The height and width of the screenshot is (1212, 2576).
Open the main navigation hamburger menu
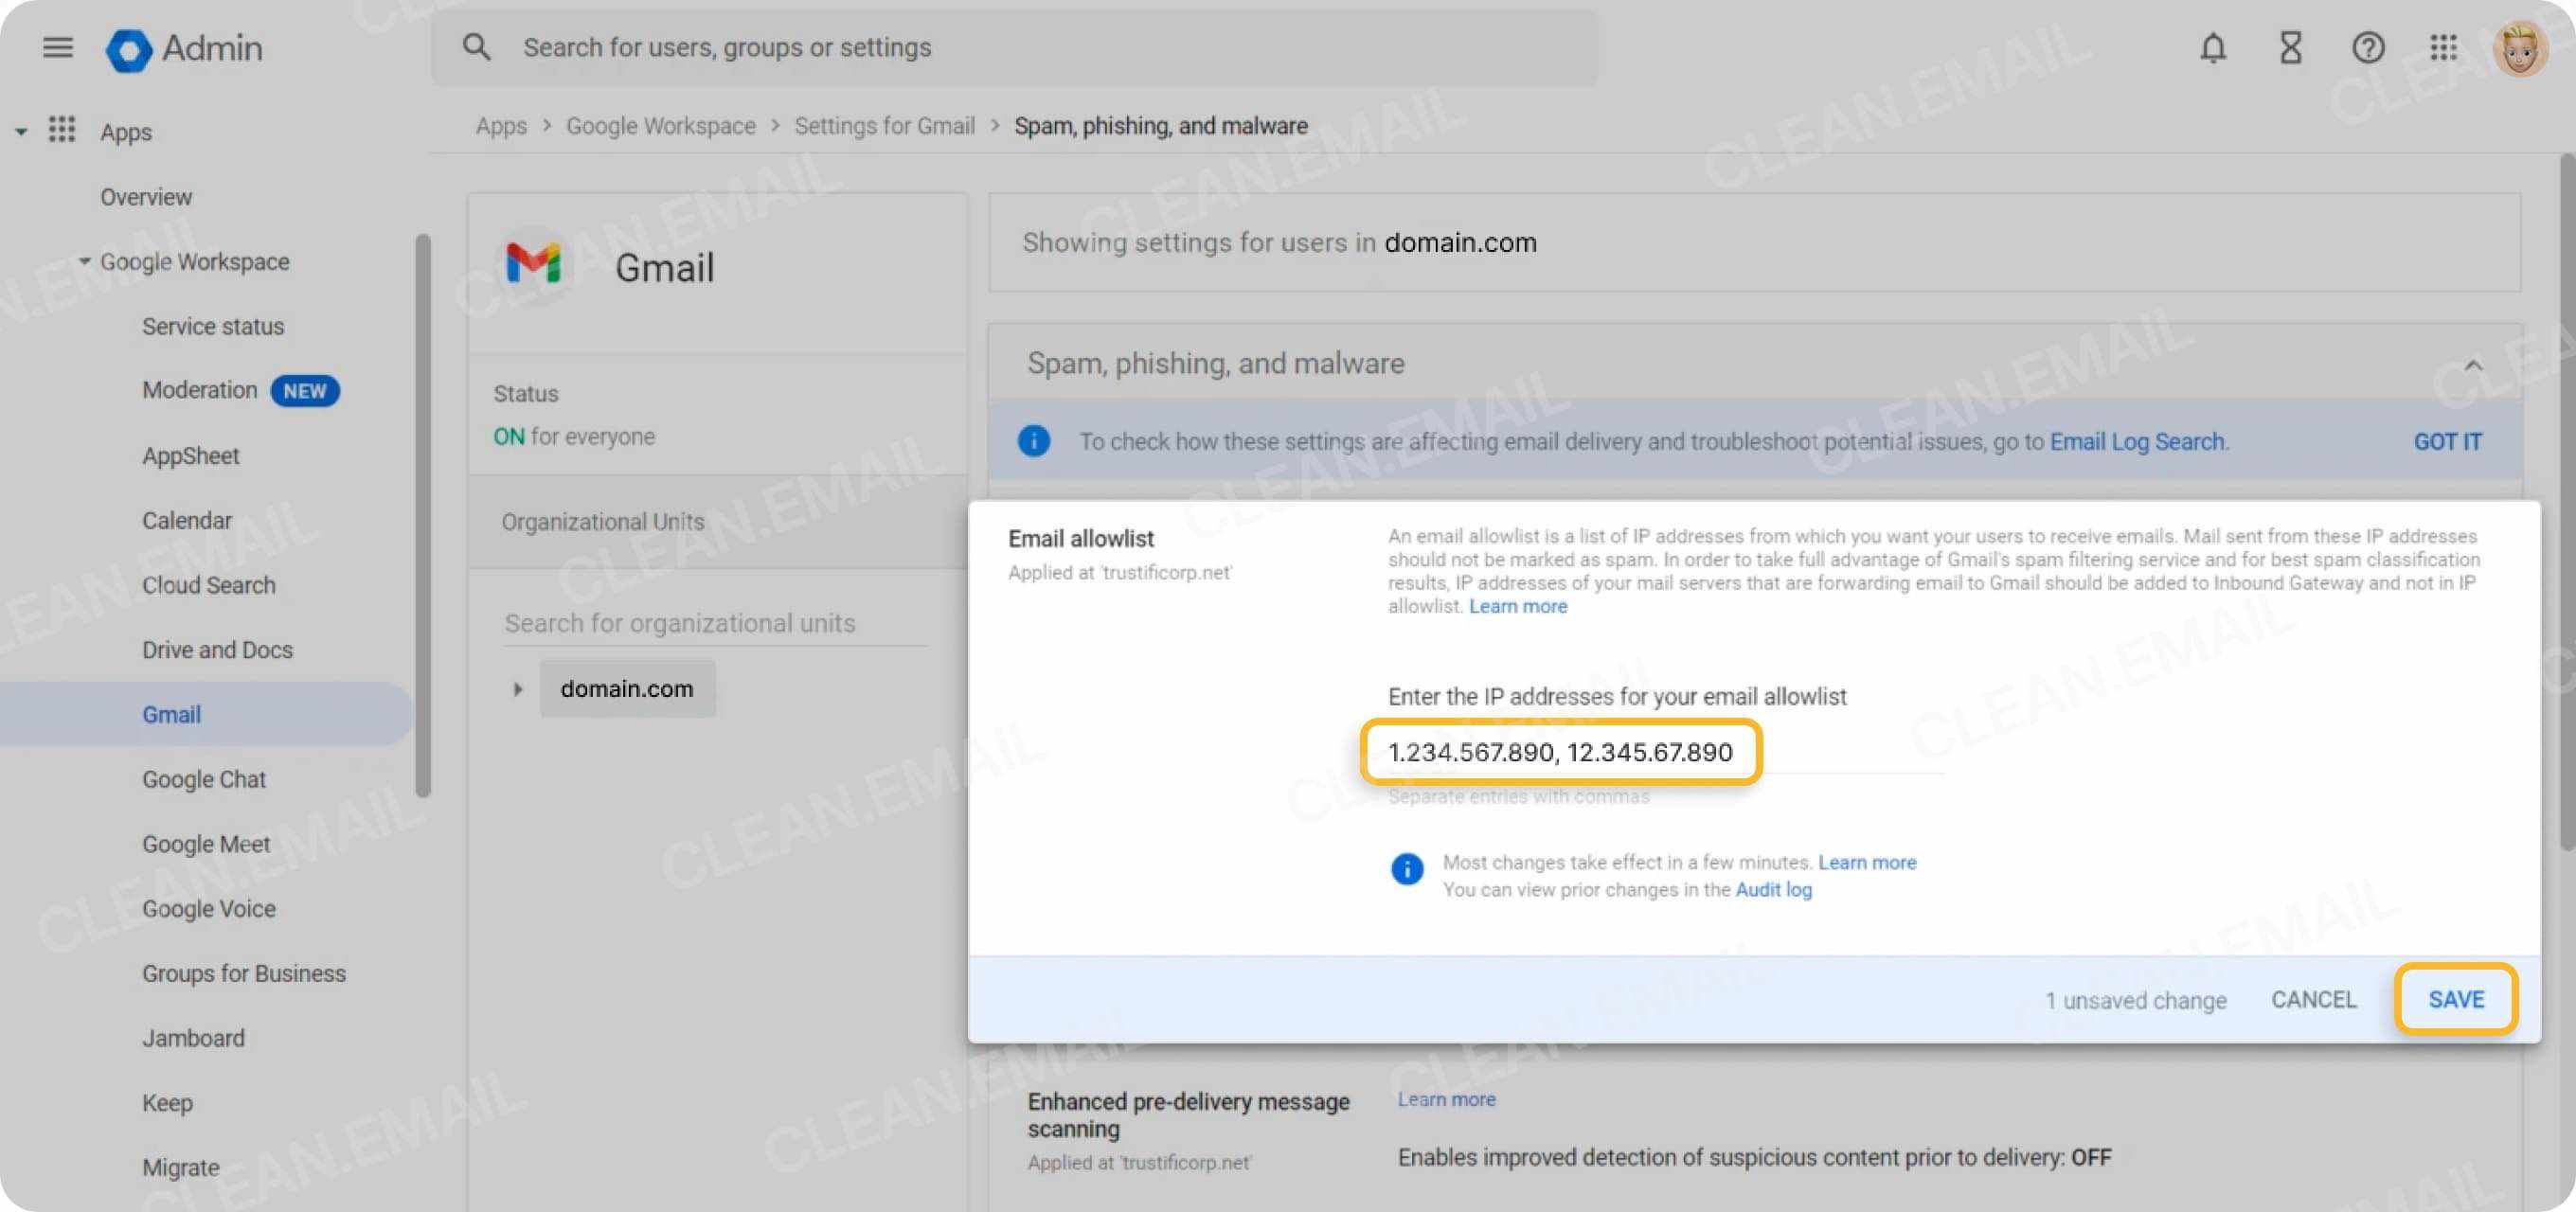pyautogui.click(x=57, y=47)
